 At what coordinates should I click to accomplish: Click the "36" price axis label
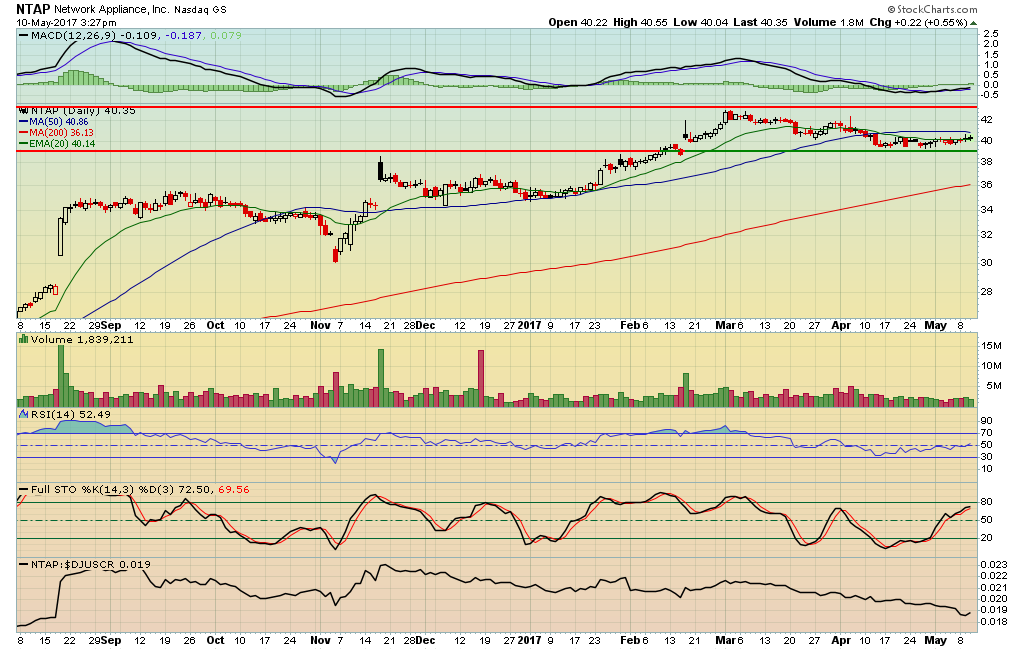coord(987,185)
